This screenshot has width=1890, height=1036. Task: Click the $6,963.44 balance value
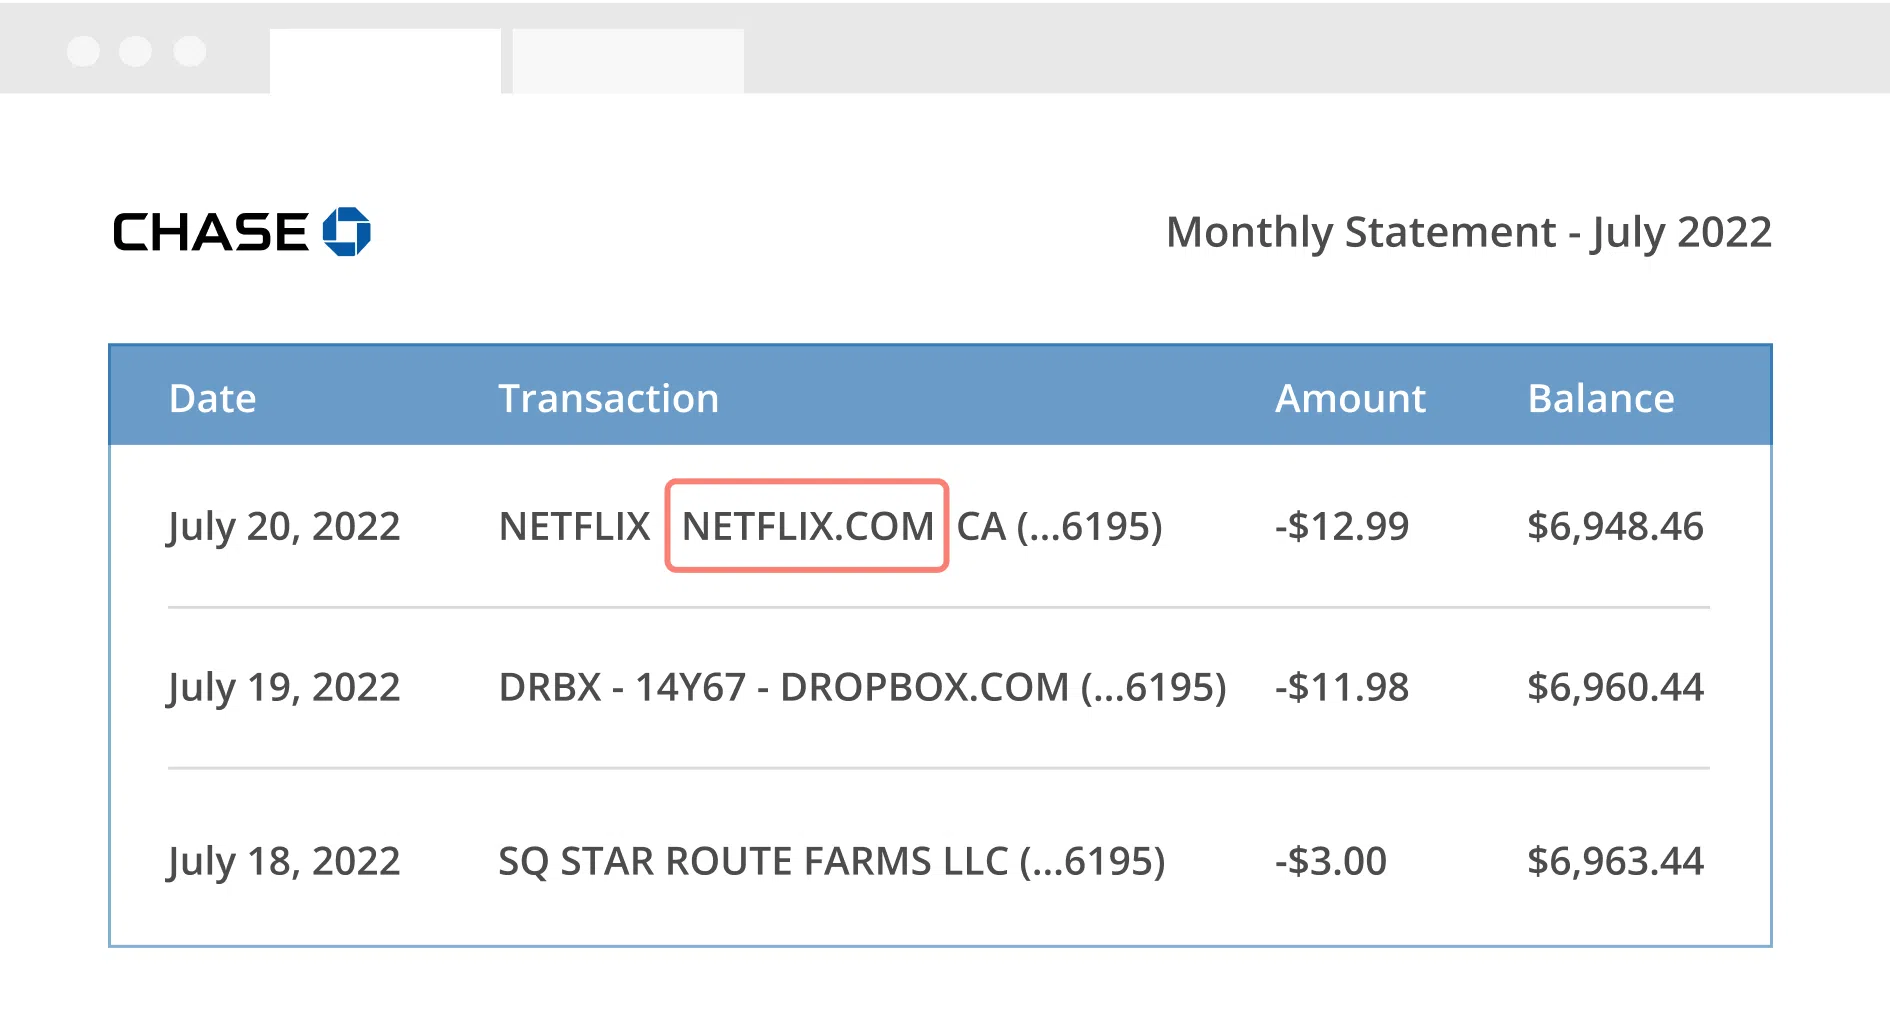pyautogui.click(x=1615, y=861)
